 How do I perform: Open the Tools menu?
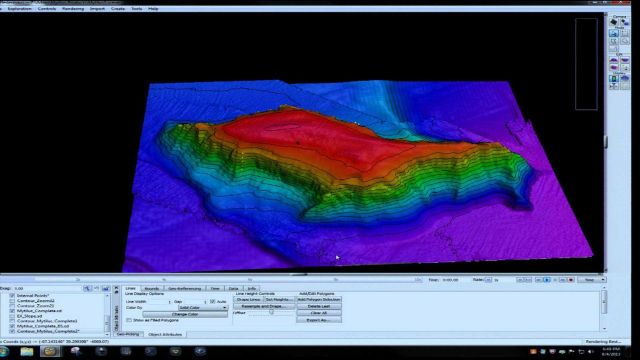[x=137, y=9]
